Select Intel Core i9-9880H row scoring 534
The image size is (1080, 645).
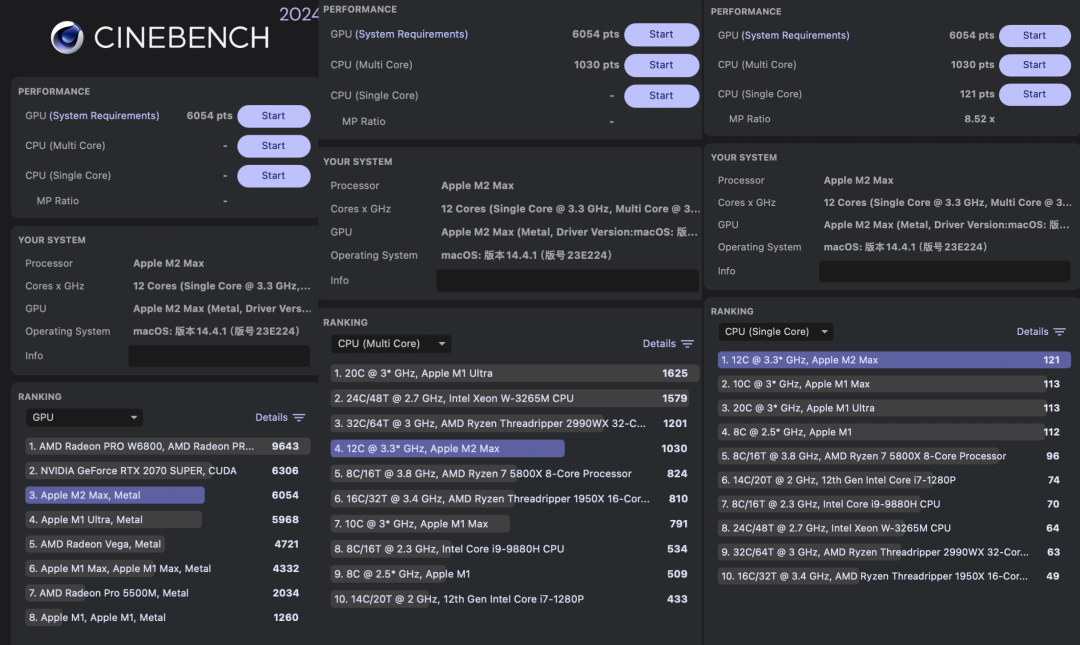515,549
